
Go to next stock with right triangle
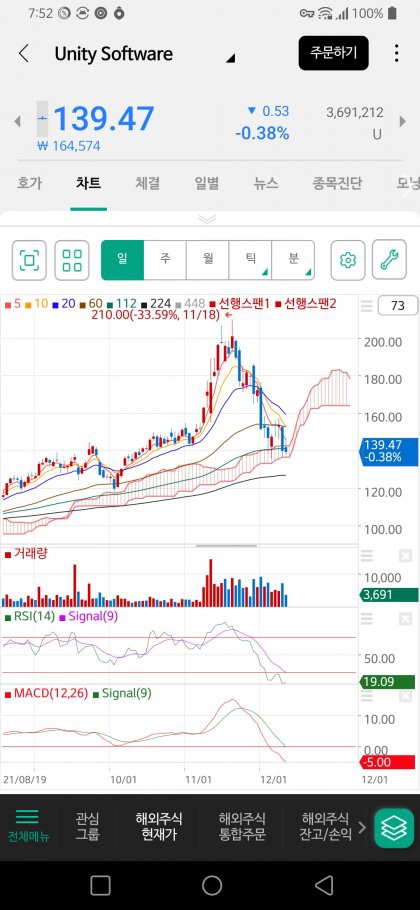[403, 122]
